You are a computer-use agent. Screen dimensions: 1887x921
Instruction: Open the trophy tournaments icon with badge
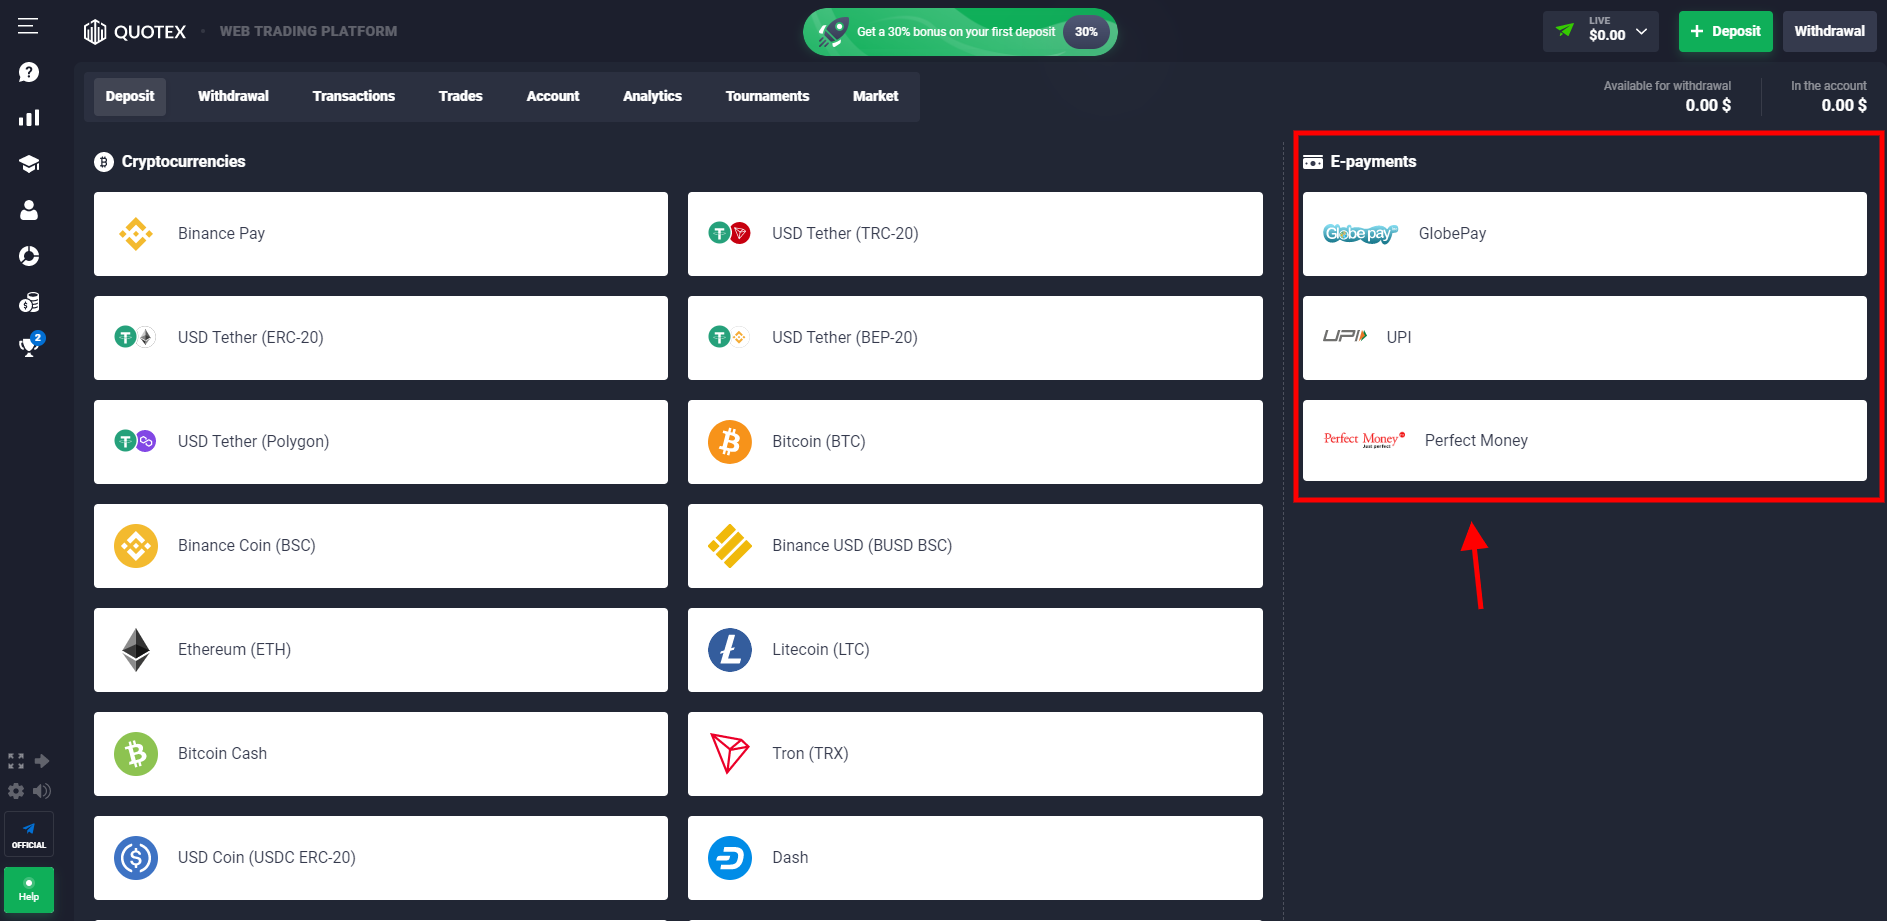30,345
